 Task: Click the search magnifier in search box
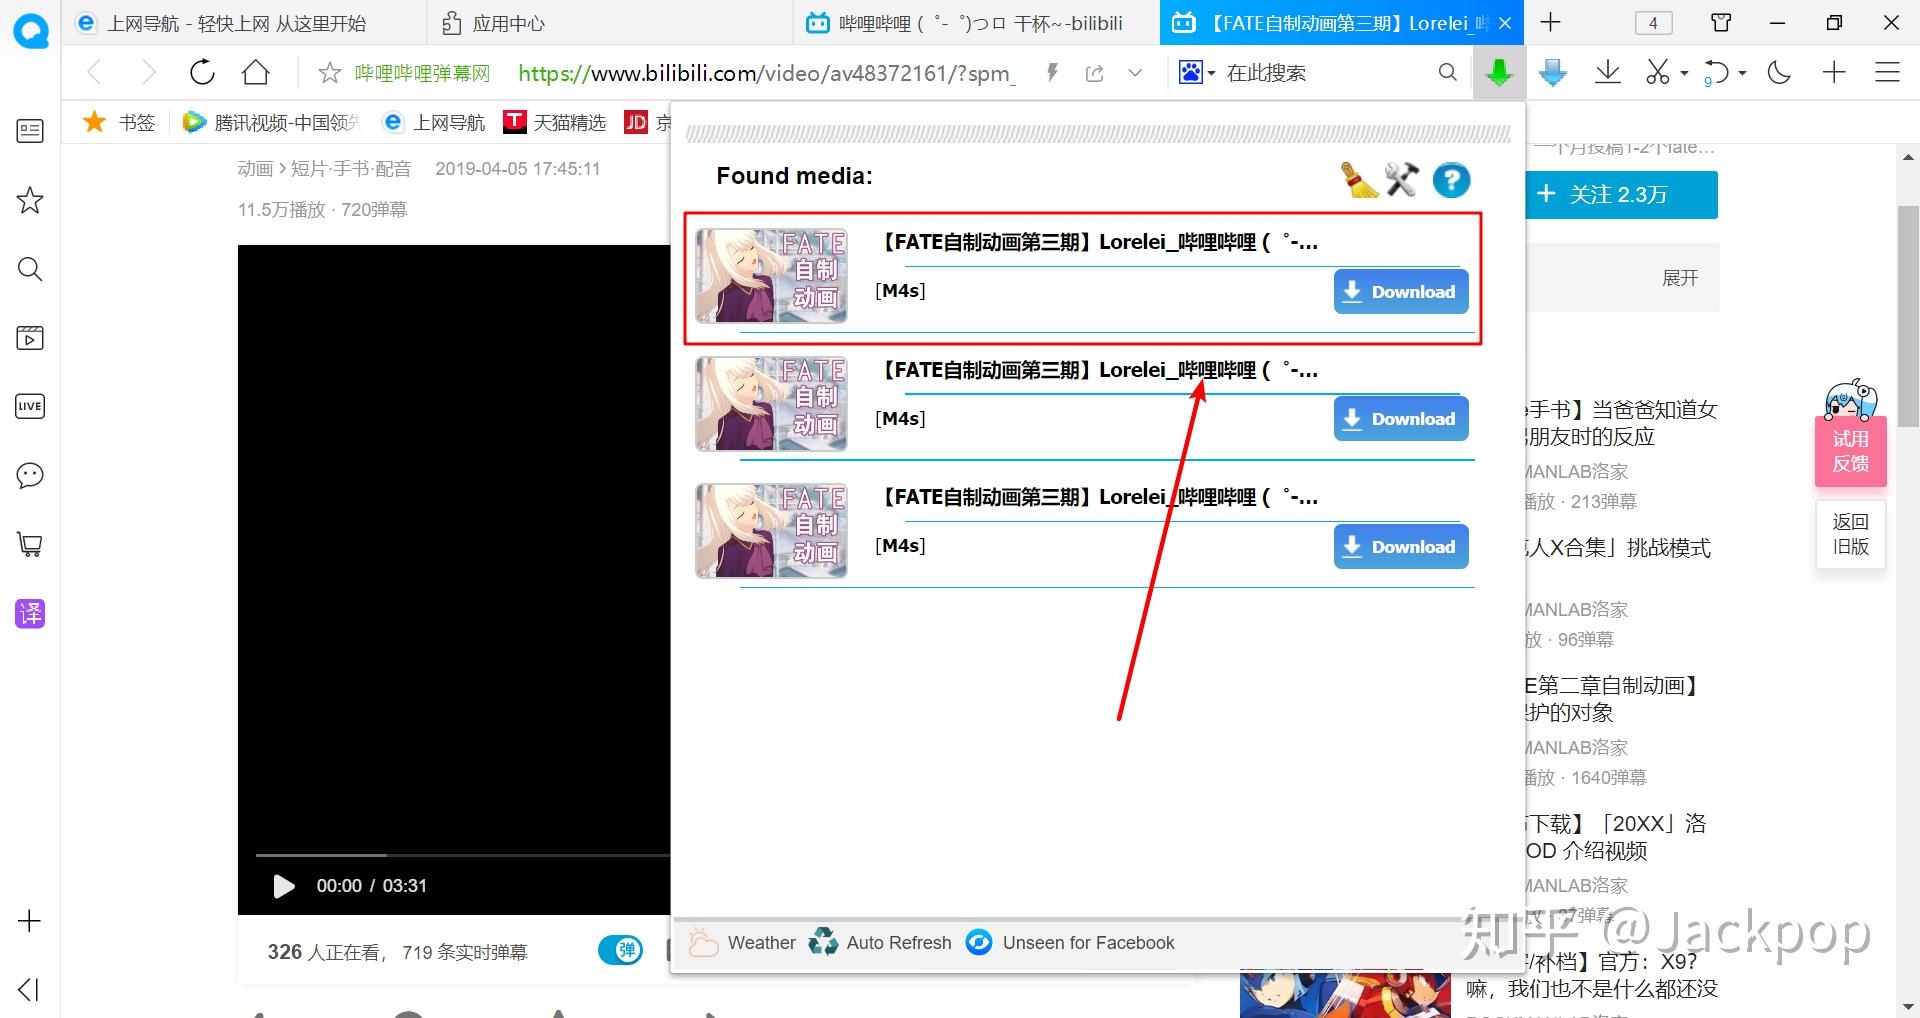tap(1447, 72)
